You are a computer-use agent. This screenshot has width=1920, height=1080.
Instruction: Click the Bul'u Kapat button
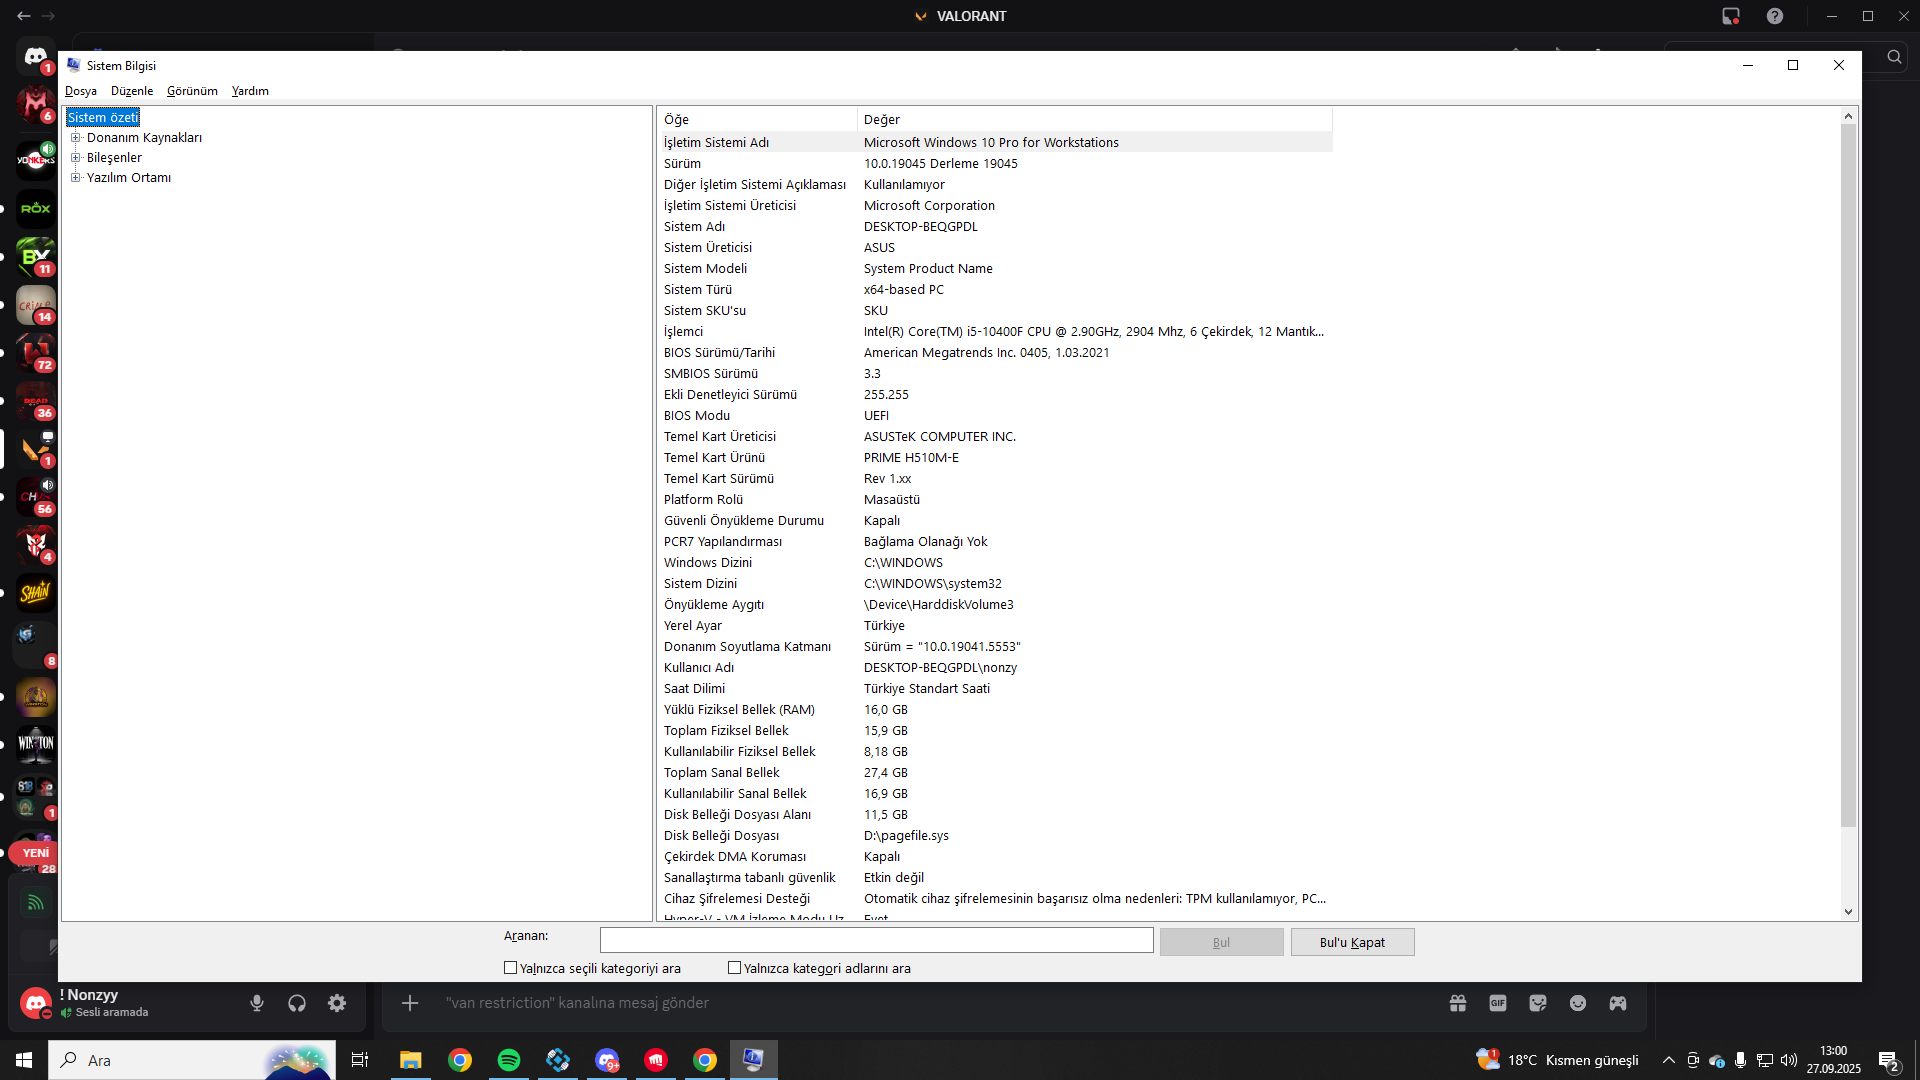point(1352,942)
